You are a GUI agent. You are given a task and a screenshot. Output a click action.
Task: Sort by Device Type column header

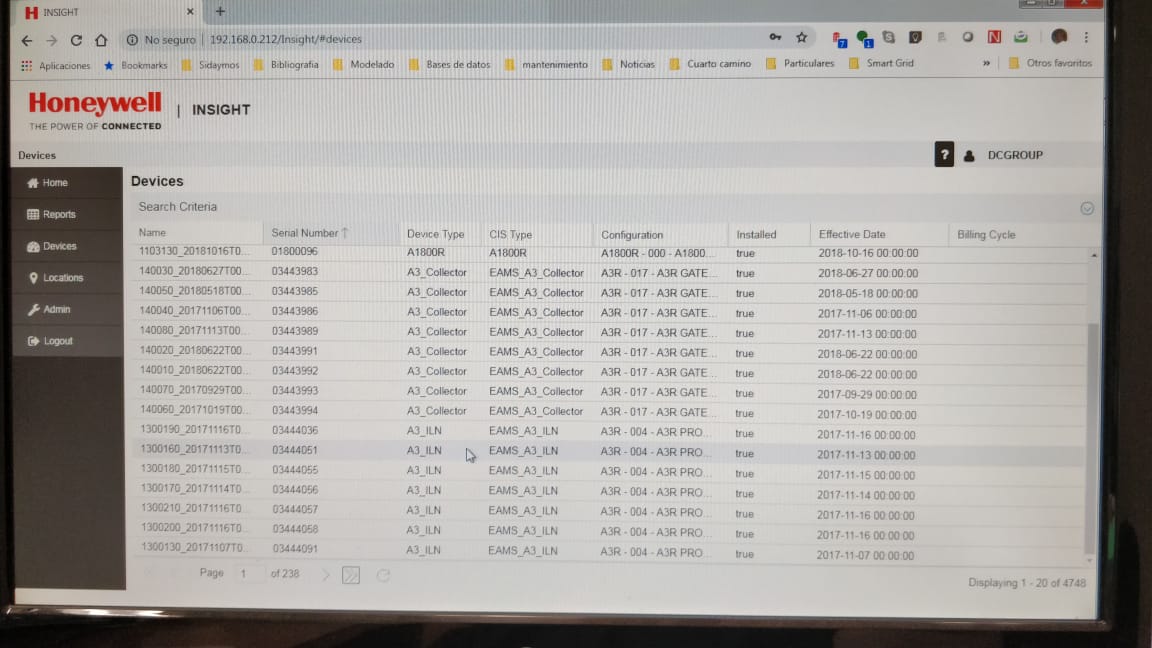click(x=435, y=234)
